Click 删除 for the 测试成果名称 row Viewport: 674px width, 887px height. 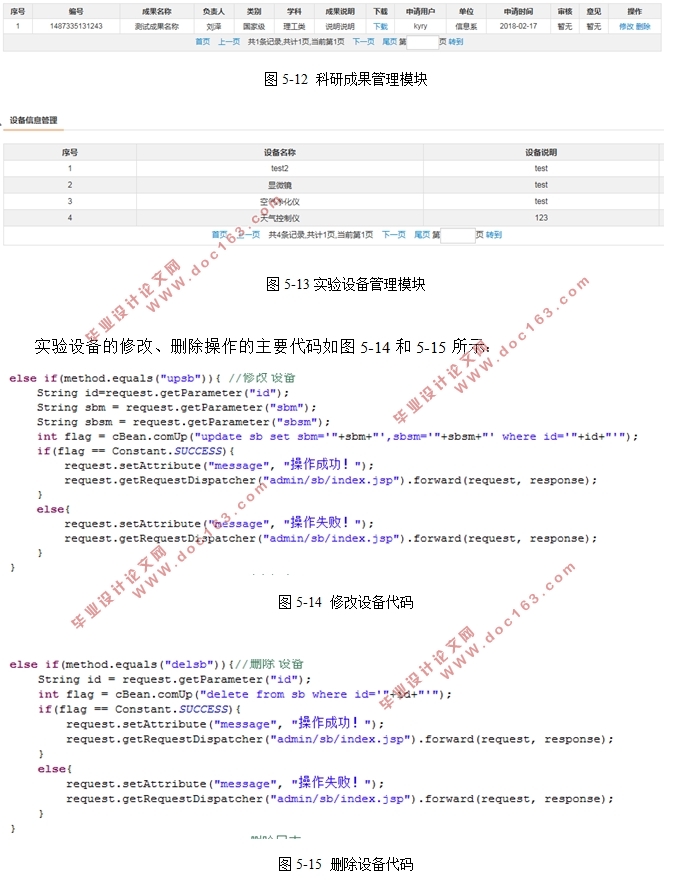[643, 26]
